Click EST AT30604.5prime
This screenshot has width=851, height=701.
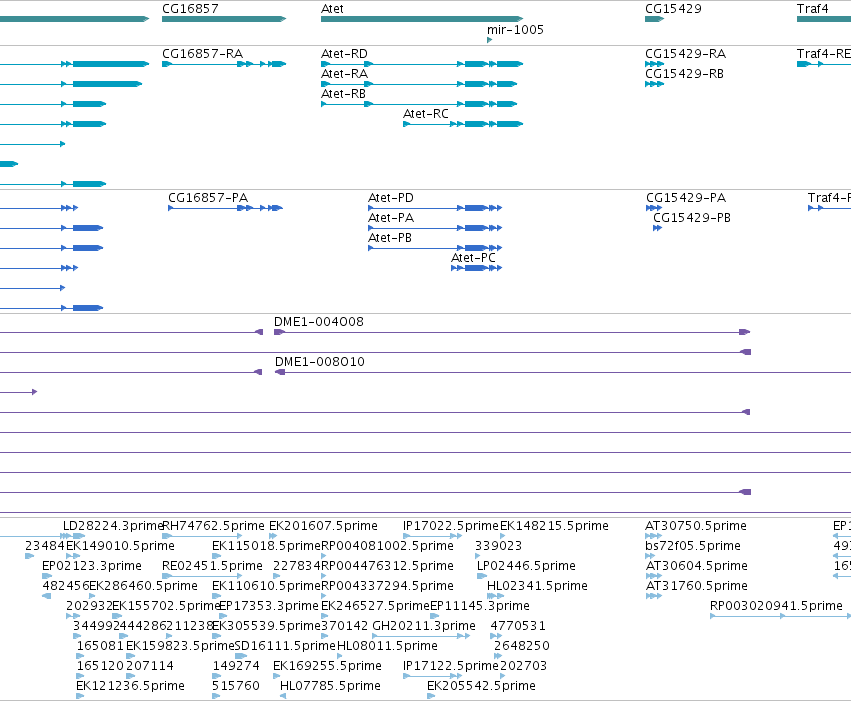click(696, 566)
